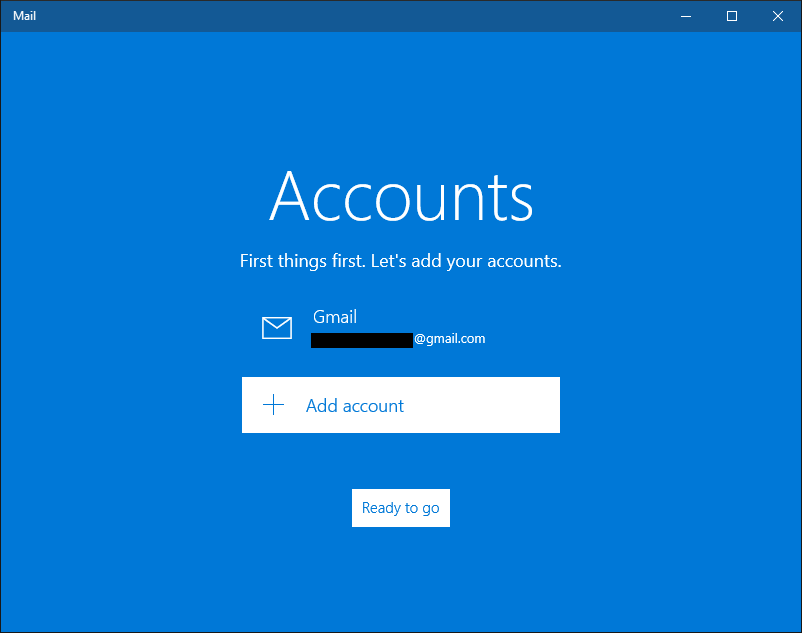The height and width of the screenshot is (633, 802).
Task: Select the Gmail account name label
Action: tap(335, 317)
